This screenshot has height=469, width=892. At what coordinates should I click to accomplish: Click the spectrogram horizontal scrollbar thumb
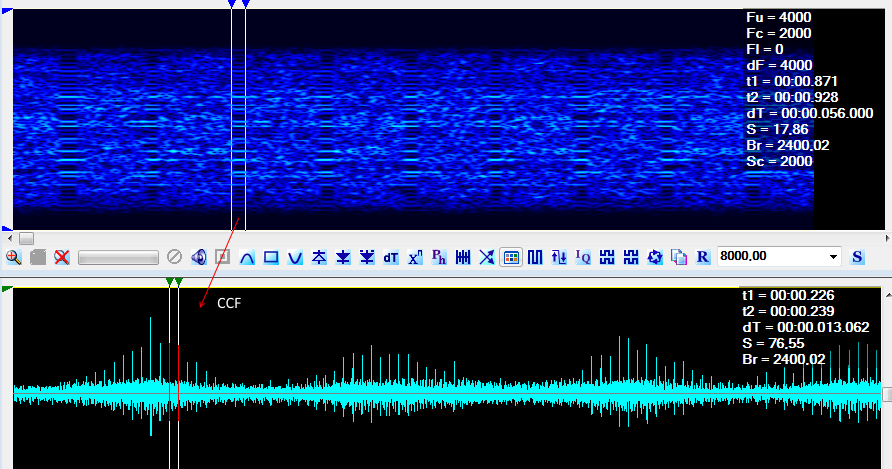[x=26, y=238]
